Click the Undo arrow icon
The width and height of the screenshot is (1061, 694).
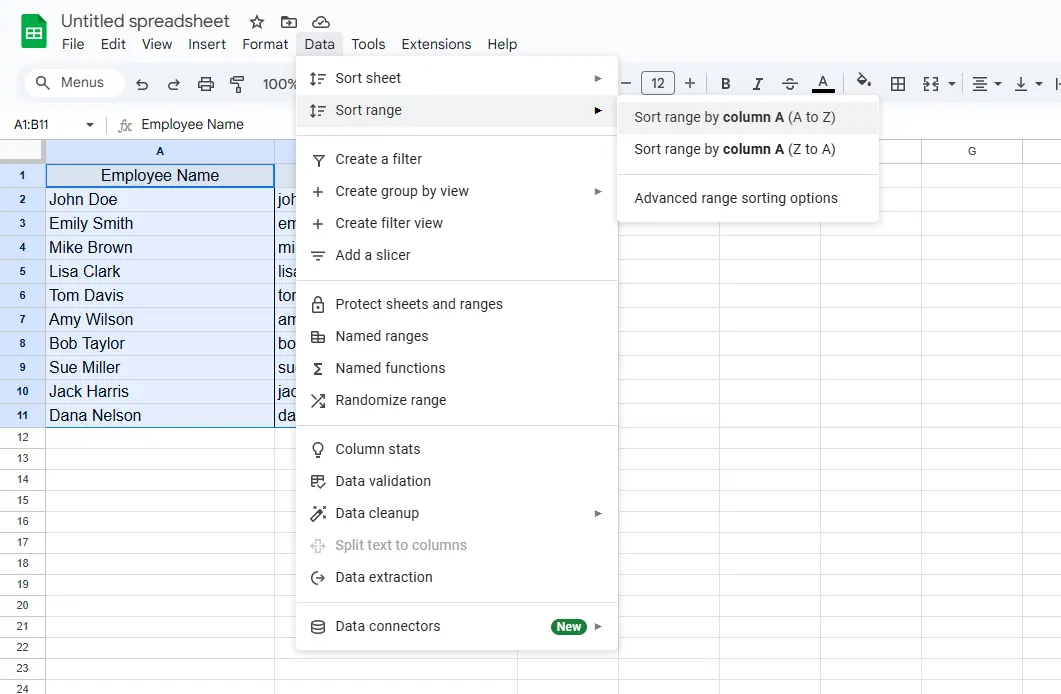(142, 84)
